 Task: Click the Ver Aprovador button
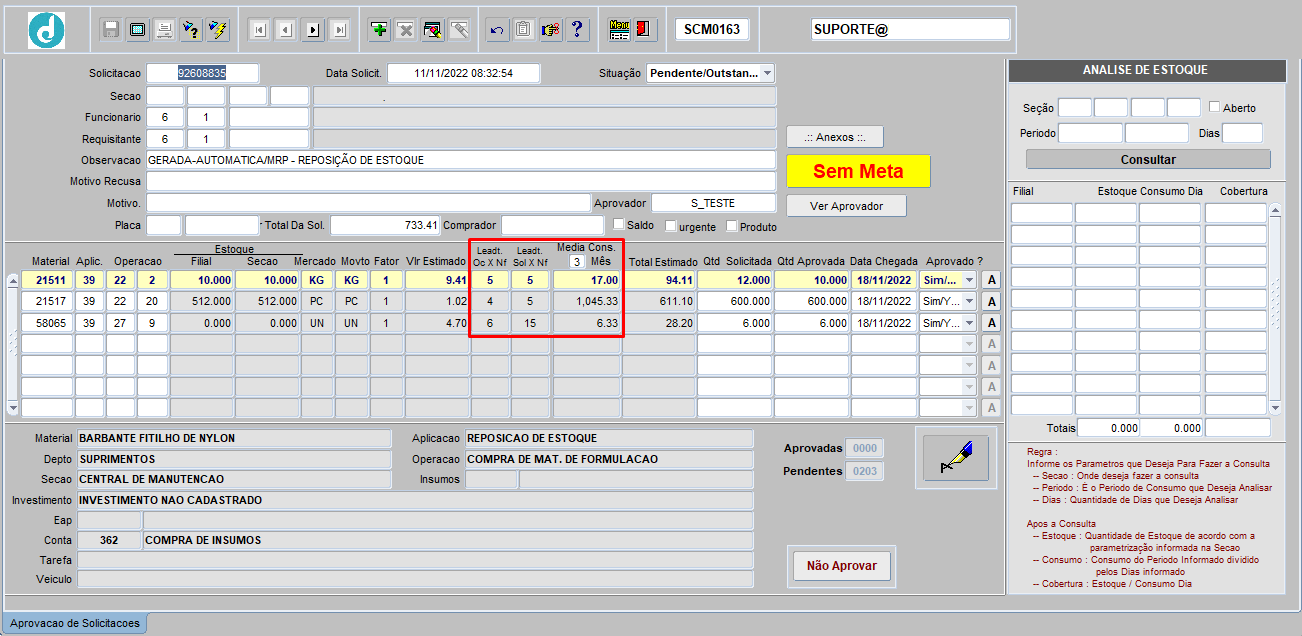[846, 205]
